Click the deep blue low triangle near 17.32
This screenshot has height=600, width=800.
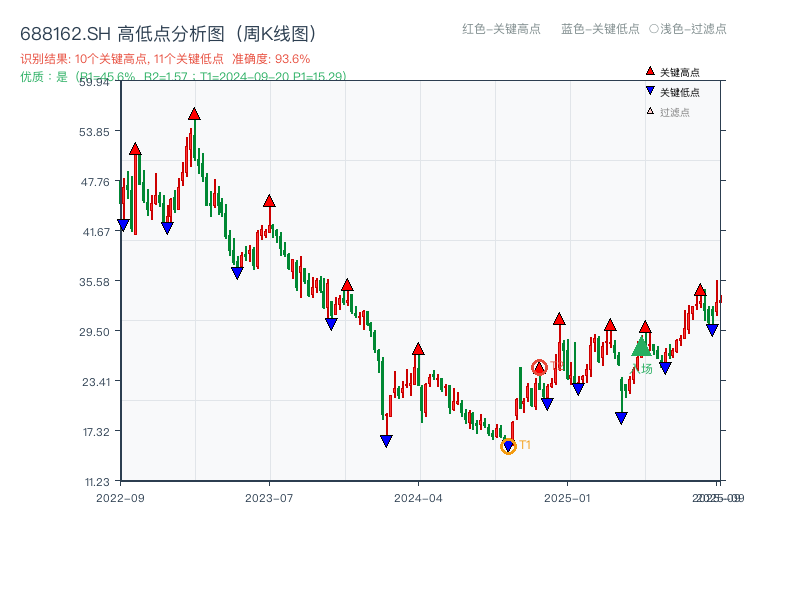[386, 438]
